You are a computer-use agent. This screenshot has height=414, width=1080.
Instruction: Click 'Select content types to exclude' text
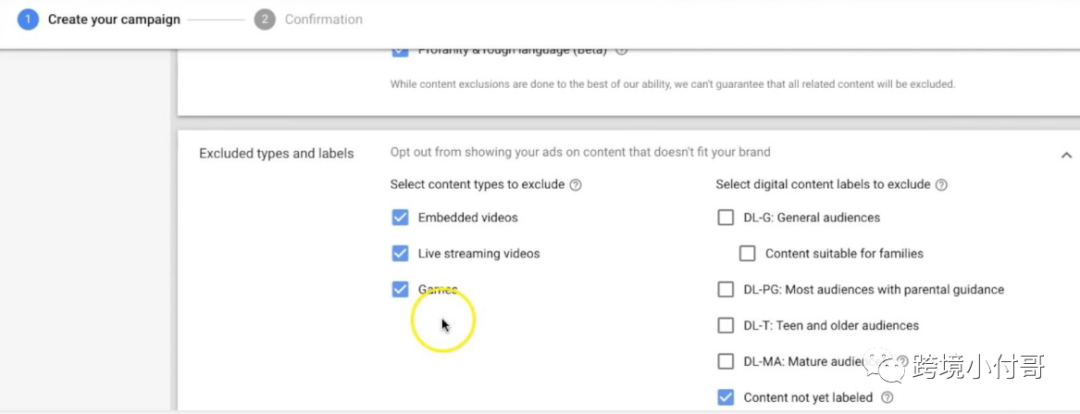point(477,185)
